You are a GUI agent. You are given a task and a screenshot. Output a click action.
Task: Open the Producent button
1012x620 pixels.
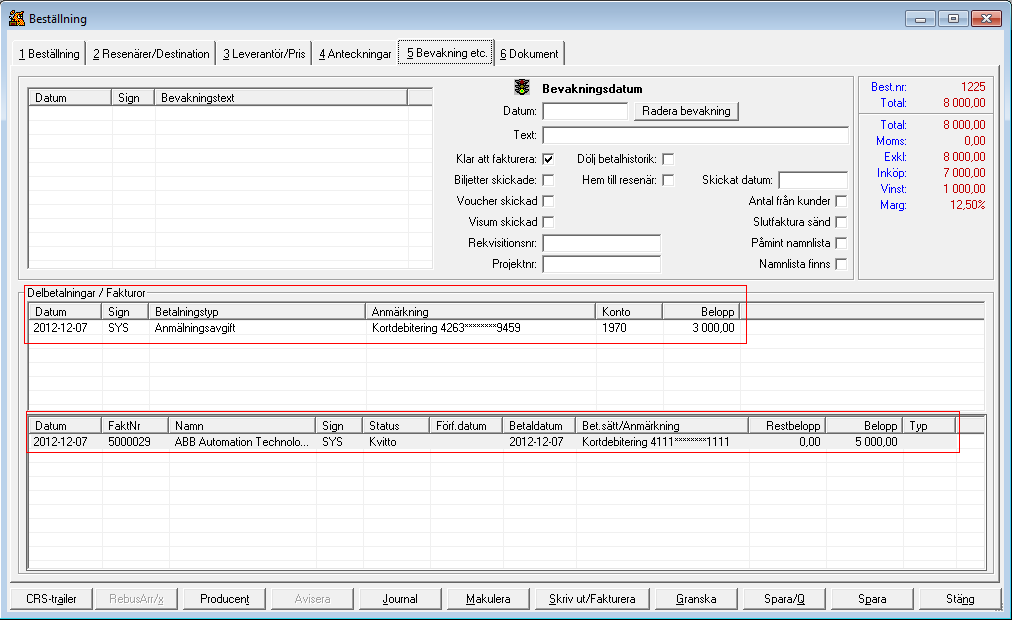pyautogui.click(x=224, y=599)
